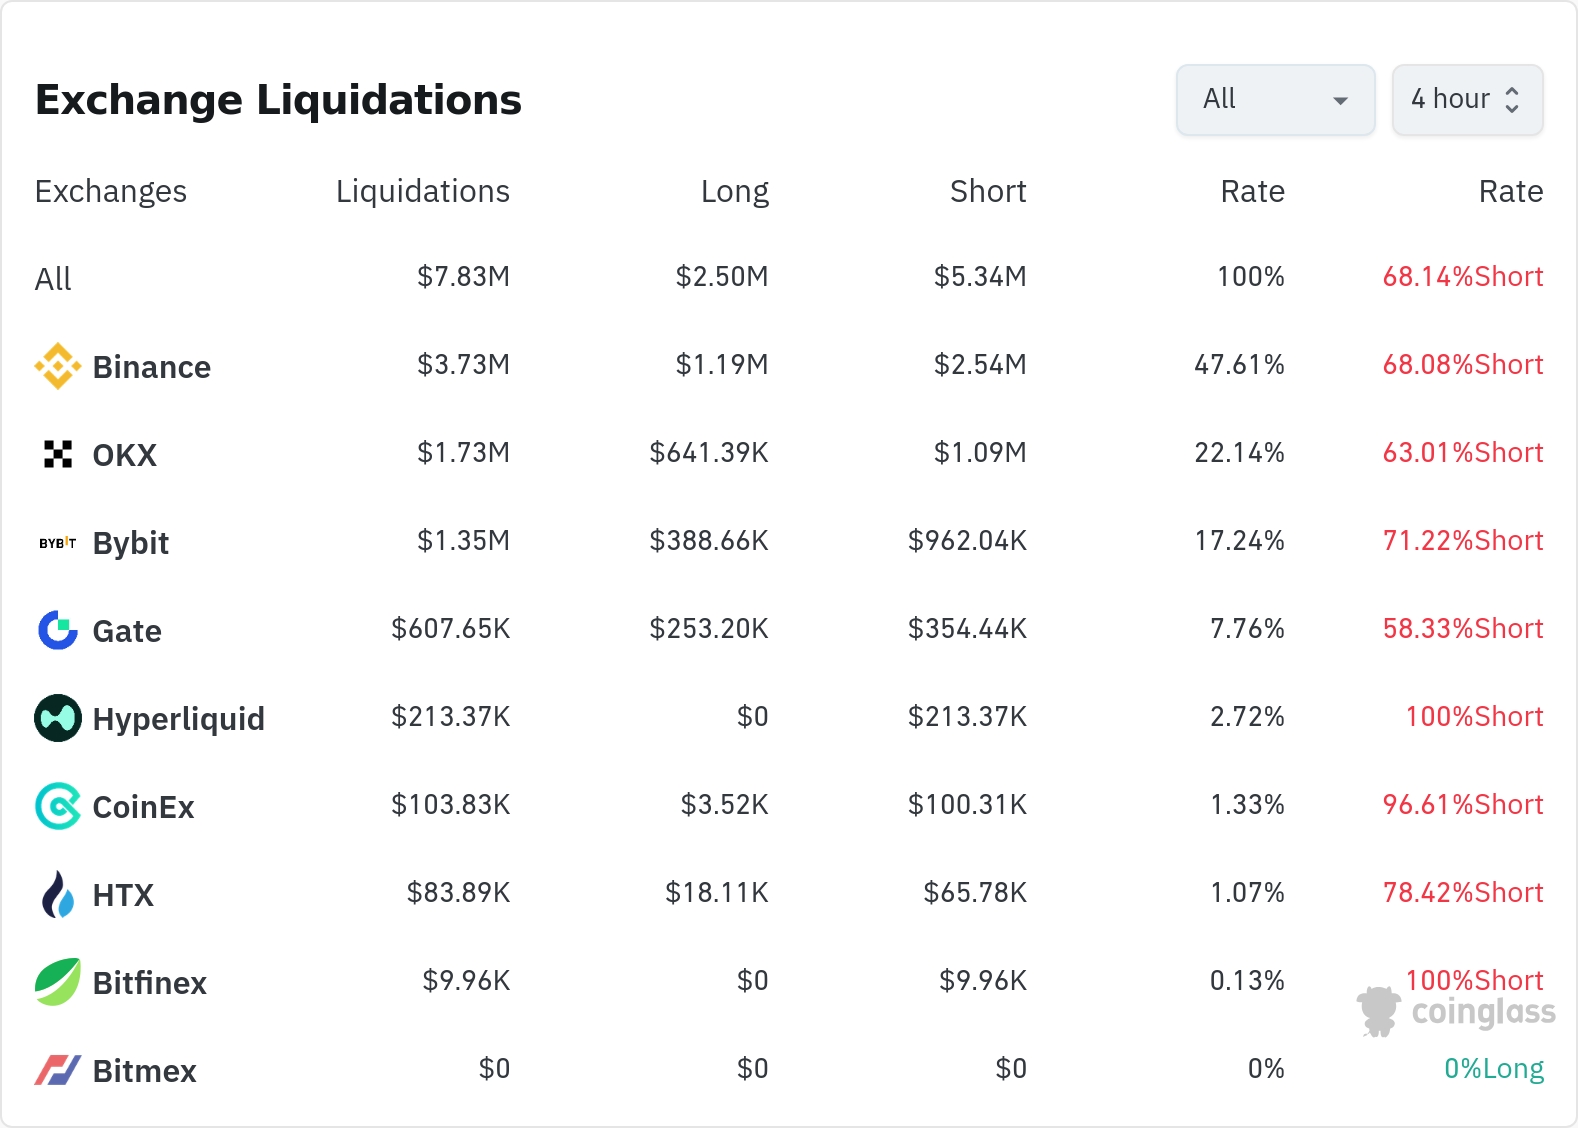Click the Bitmex logo icon
This screenshot has height=1128, width=1578.
point(58,1070)
